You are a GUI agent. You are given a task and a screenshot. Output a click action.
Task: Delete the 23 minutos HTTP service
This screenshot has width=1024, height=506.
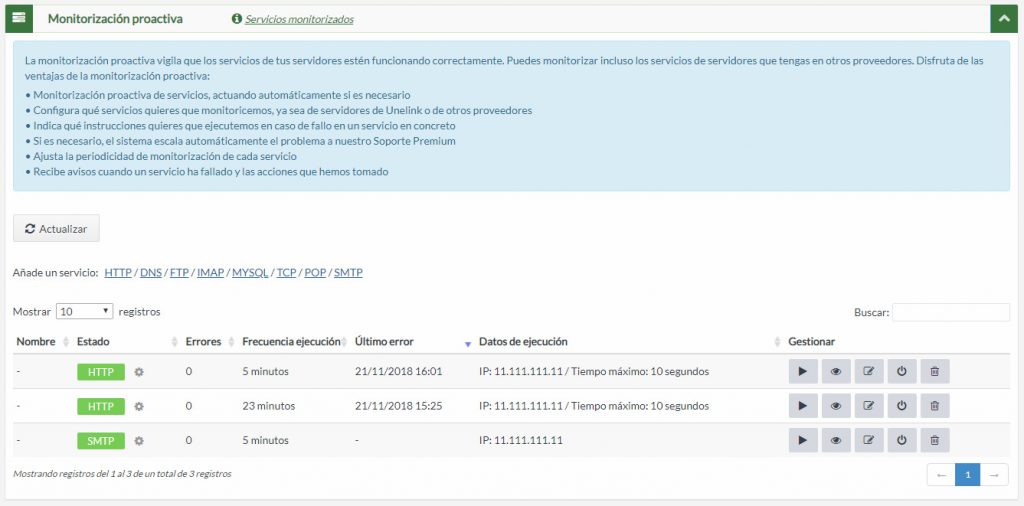935,405
